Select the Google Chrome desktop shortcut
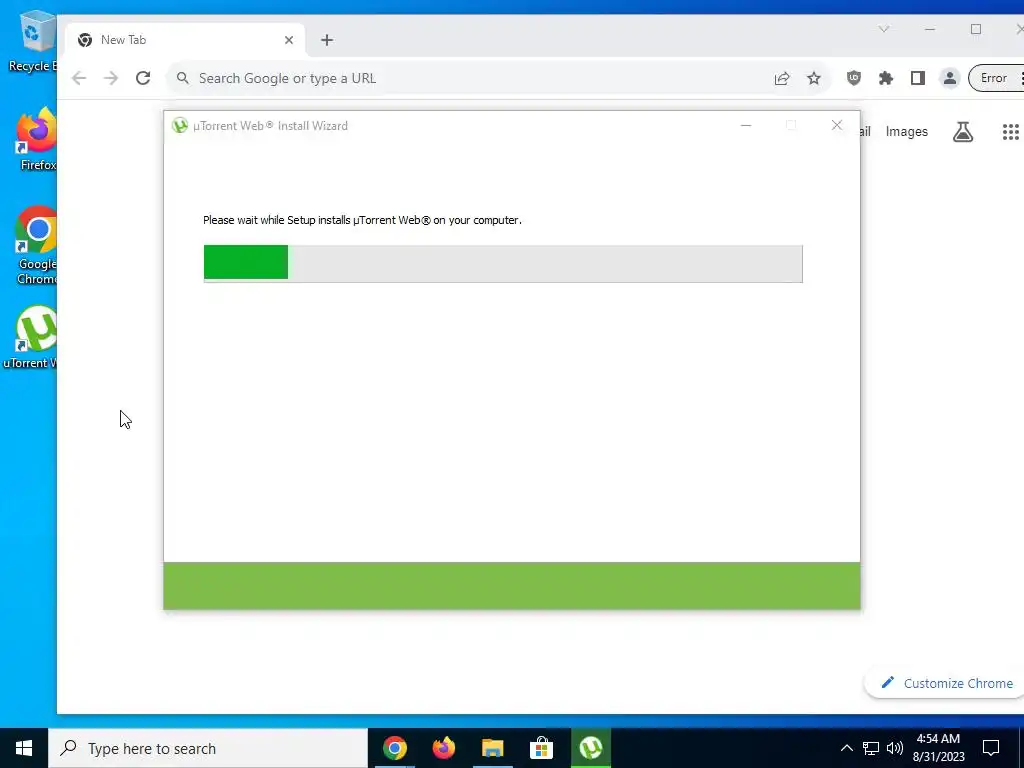This screenshot has width=1024, height=768. [36, 246]
